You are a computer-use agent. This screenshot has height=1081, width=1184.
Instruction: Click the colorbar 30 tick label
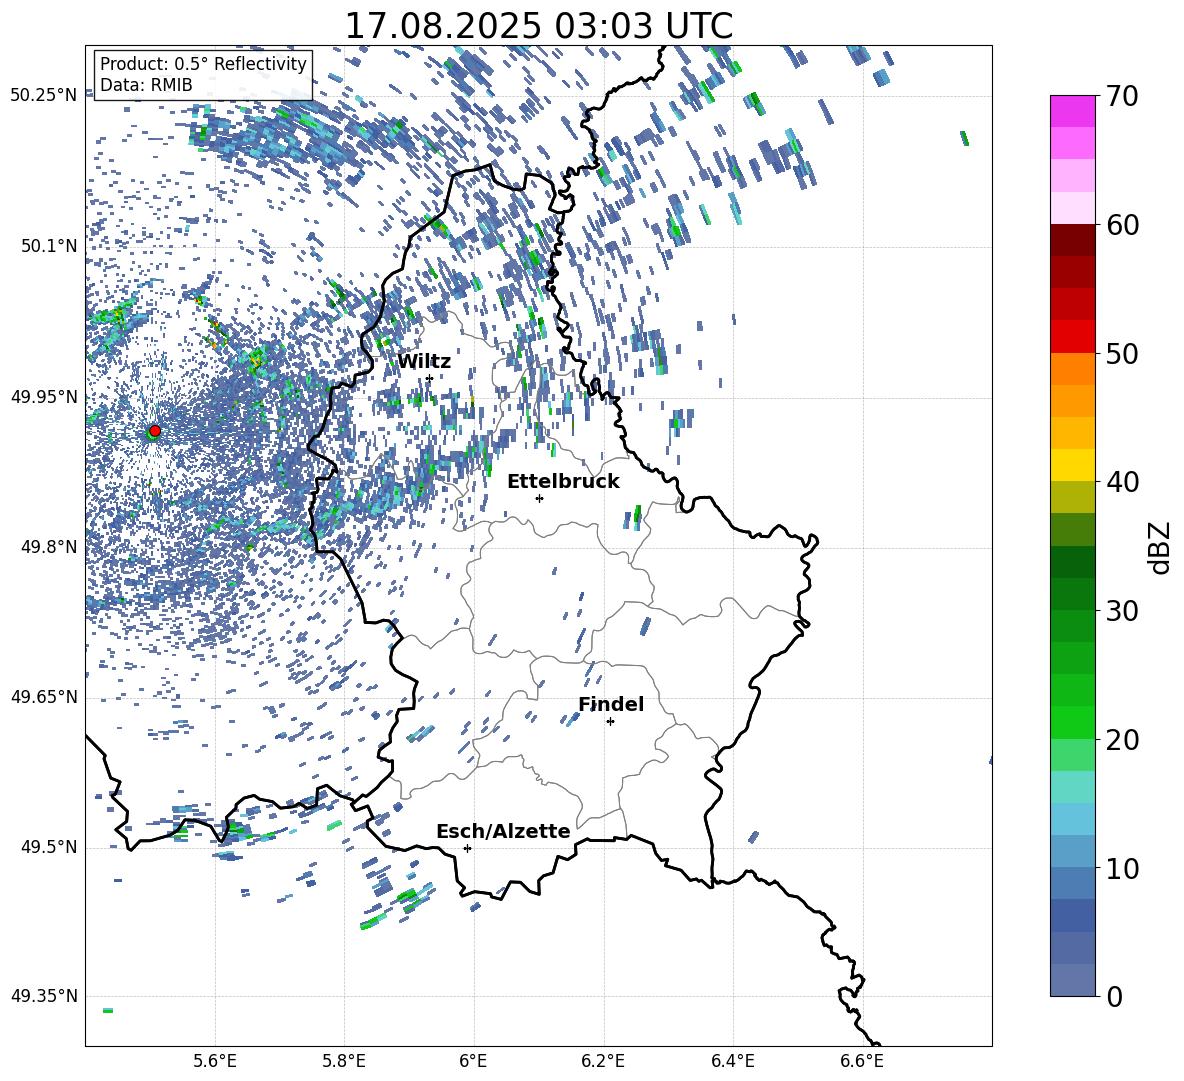click(x=1122, y=611)
